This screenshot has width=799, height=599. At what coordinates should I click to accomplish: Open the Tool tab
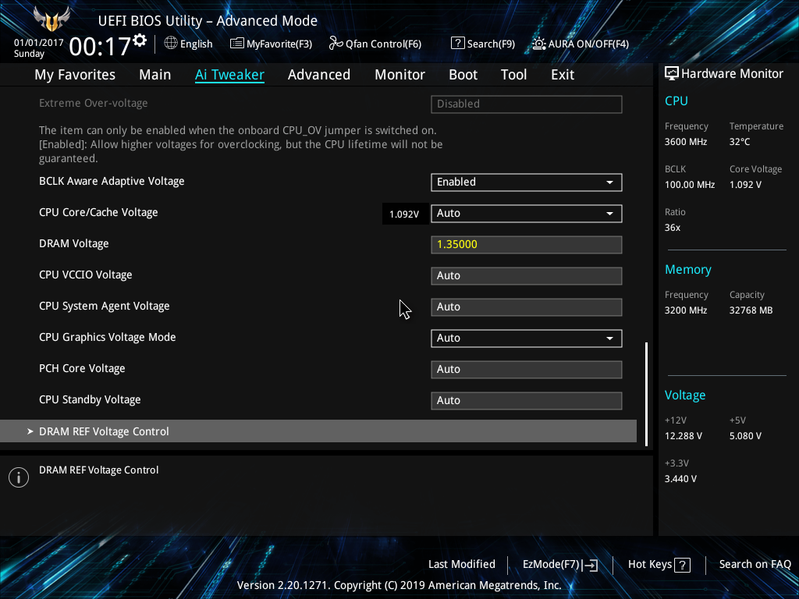coord(514,75)
